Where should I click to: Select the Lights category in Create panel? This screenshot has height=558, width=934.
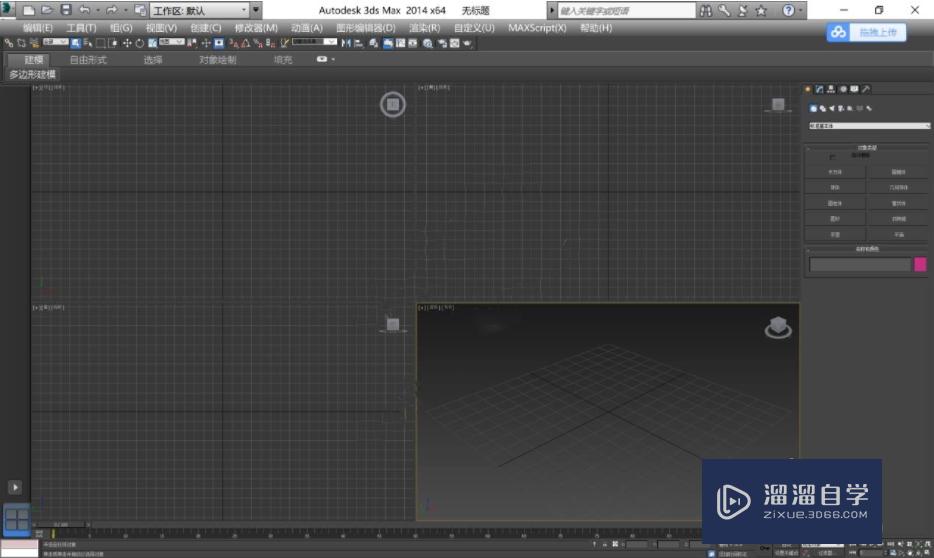(832, 108)
